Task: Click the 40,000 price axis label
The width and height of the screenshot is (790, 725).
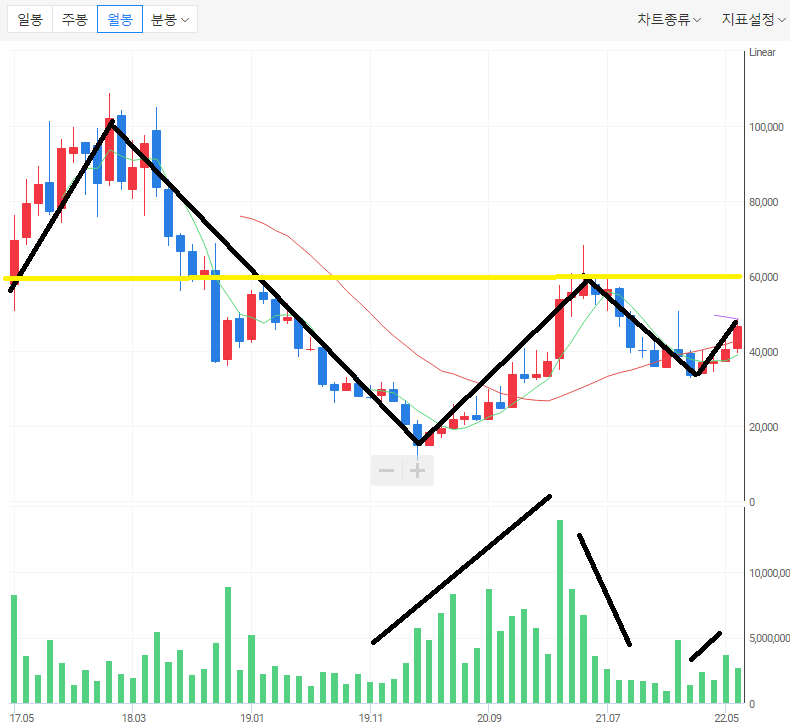Action: tap(764, 352)
